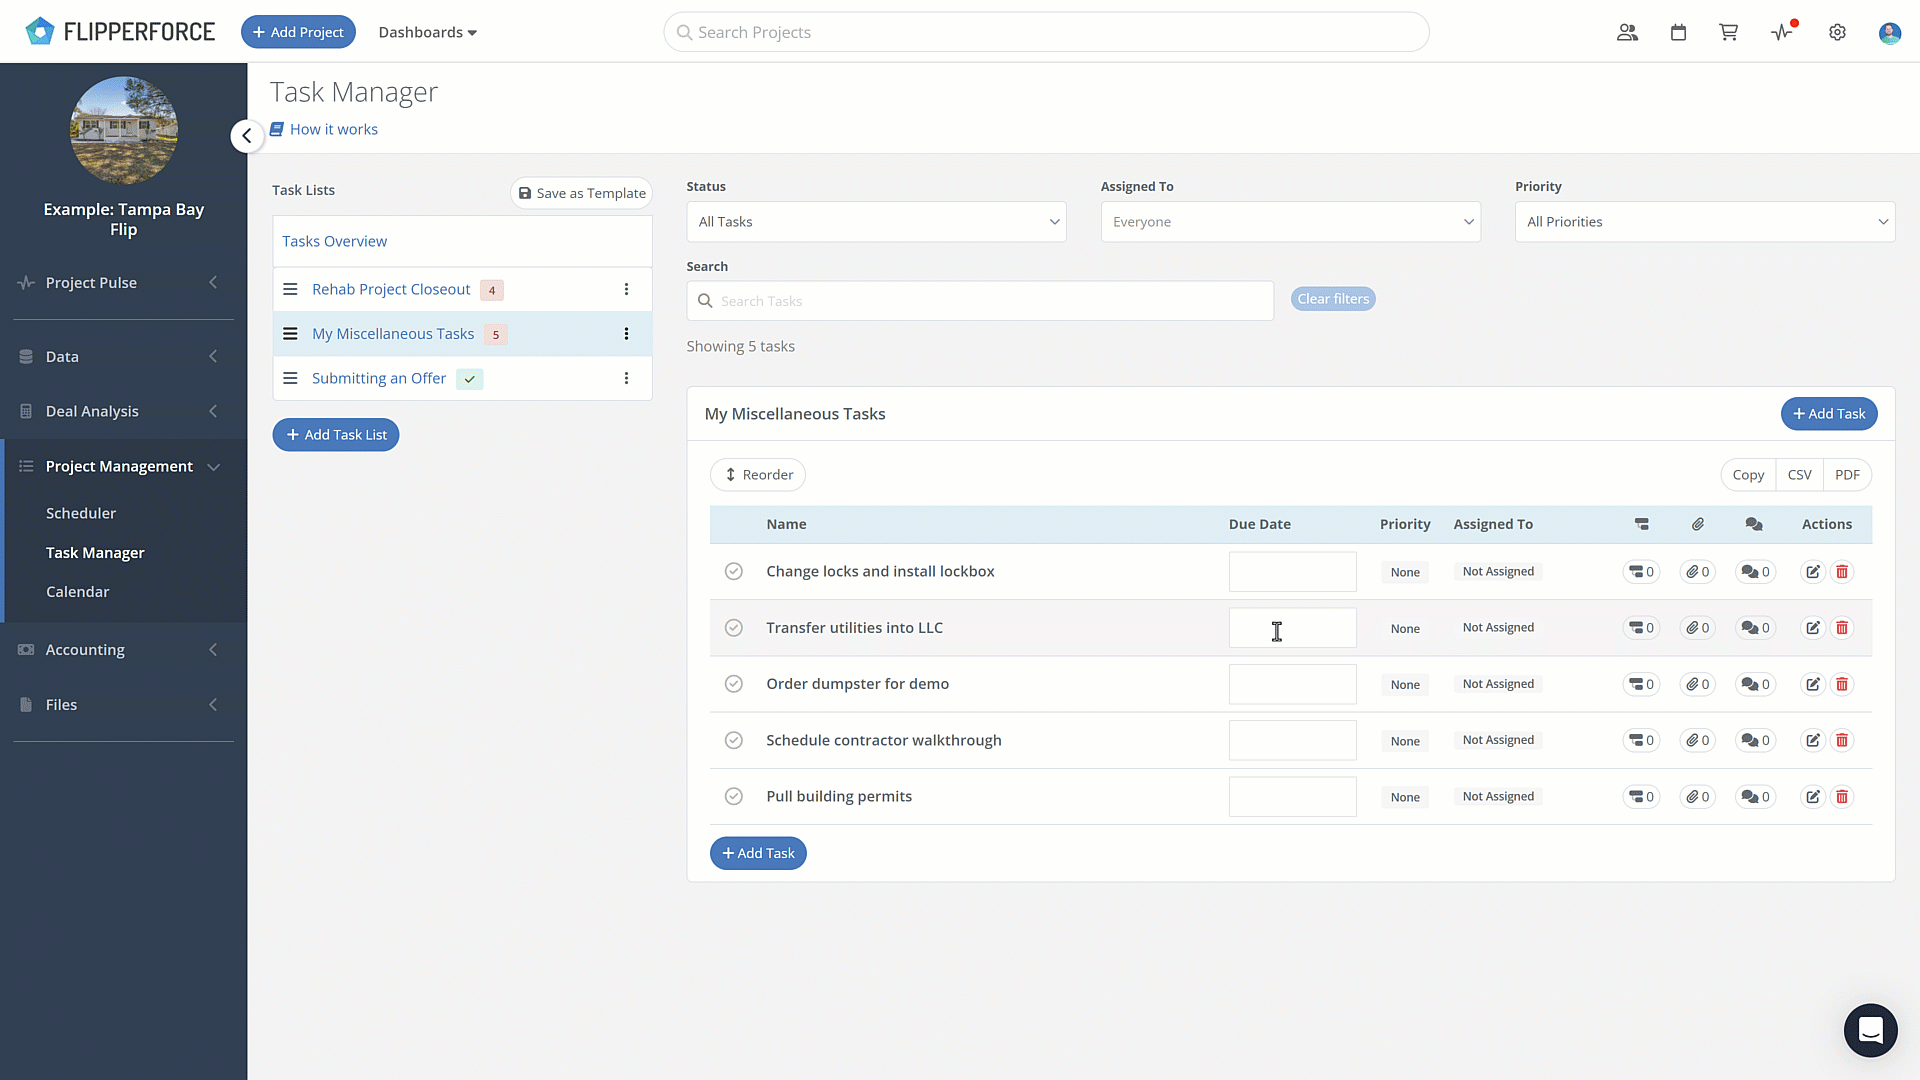Go to Scheduler in sidebar
This screenshot has width=1920, height=1080.
pyautogui.click(x=81, y=513)
